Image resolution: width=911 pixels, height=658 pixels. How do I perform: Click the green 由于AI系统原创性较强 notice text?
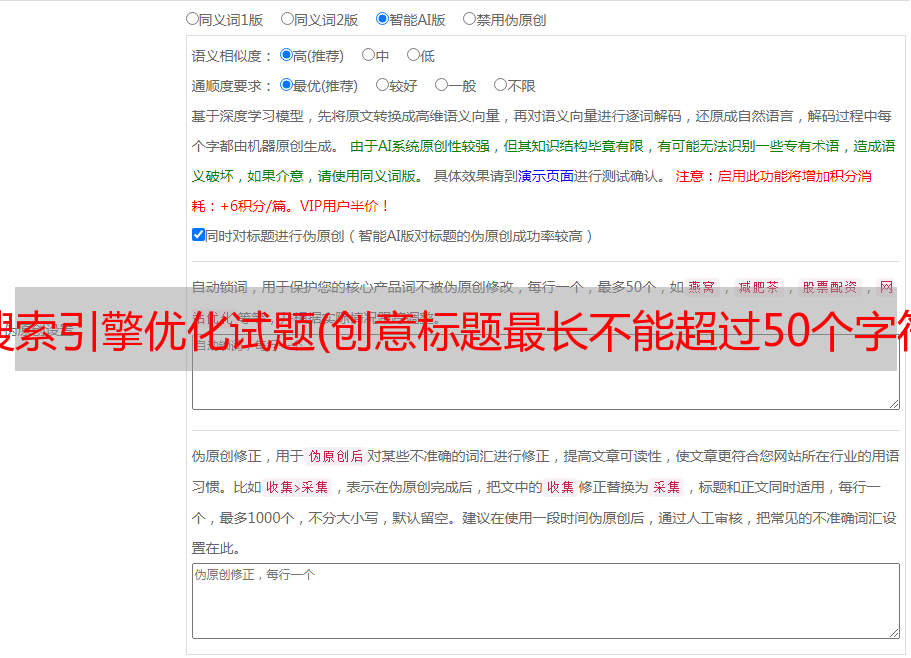(543, 161)
